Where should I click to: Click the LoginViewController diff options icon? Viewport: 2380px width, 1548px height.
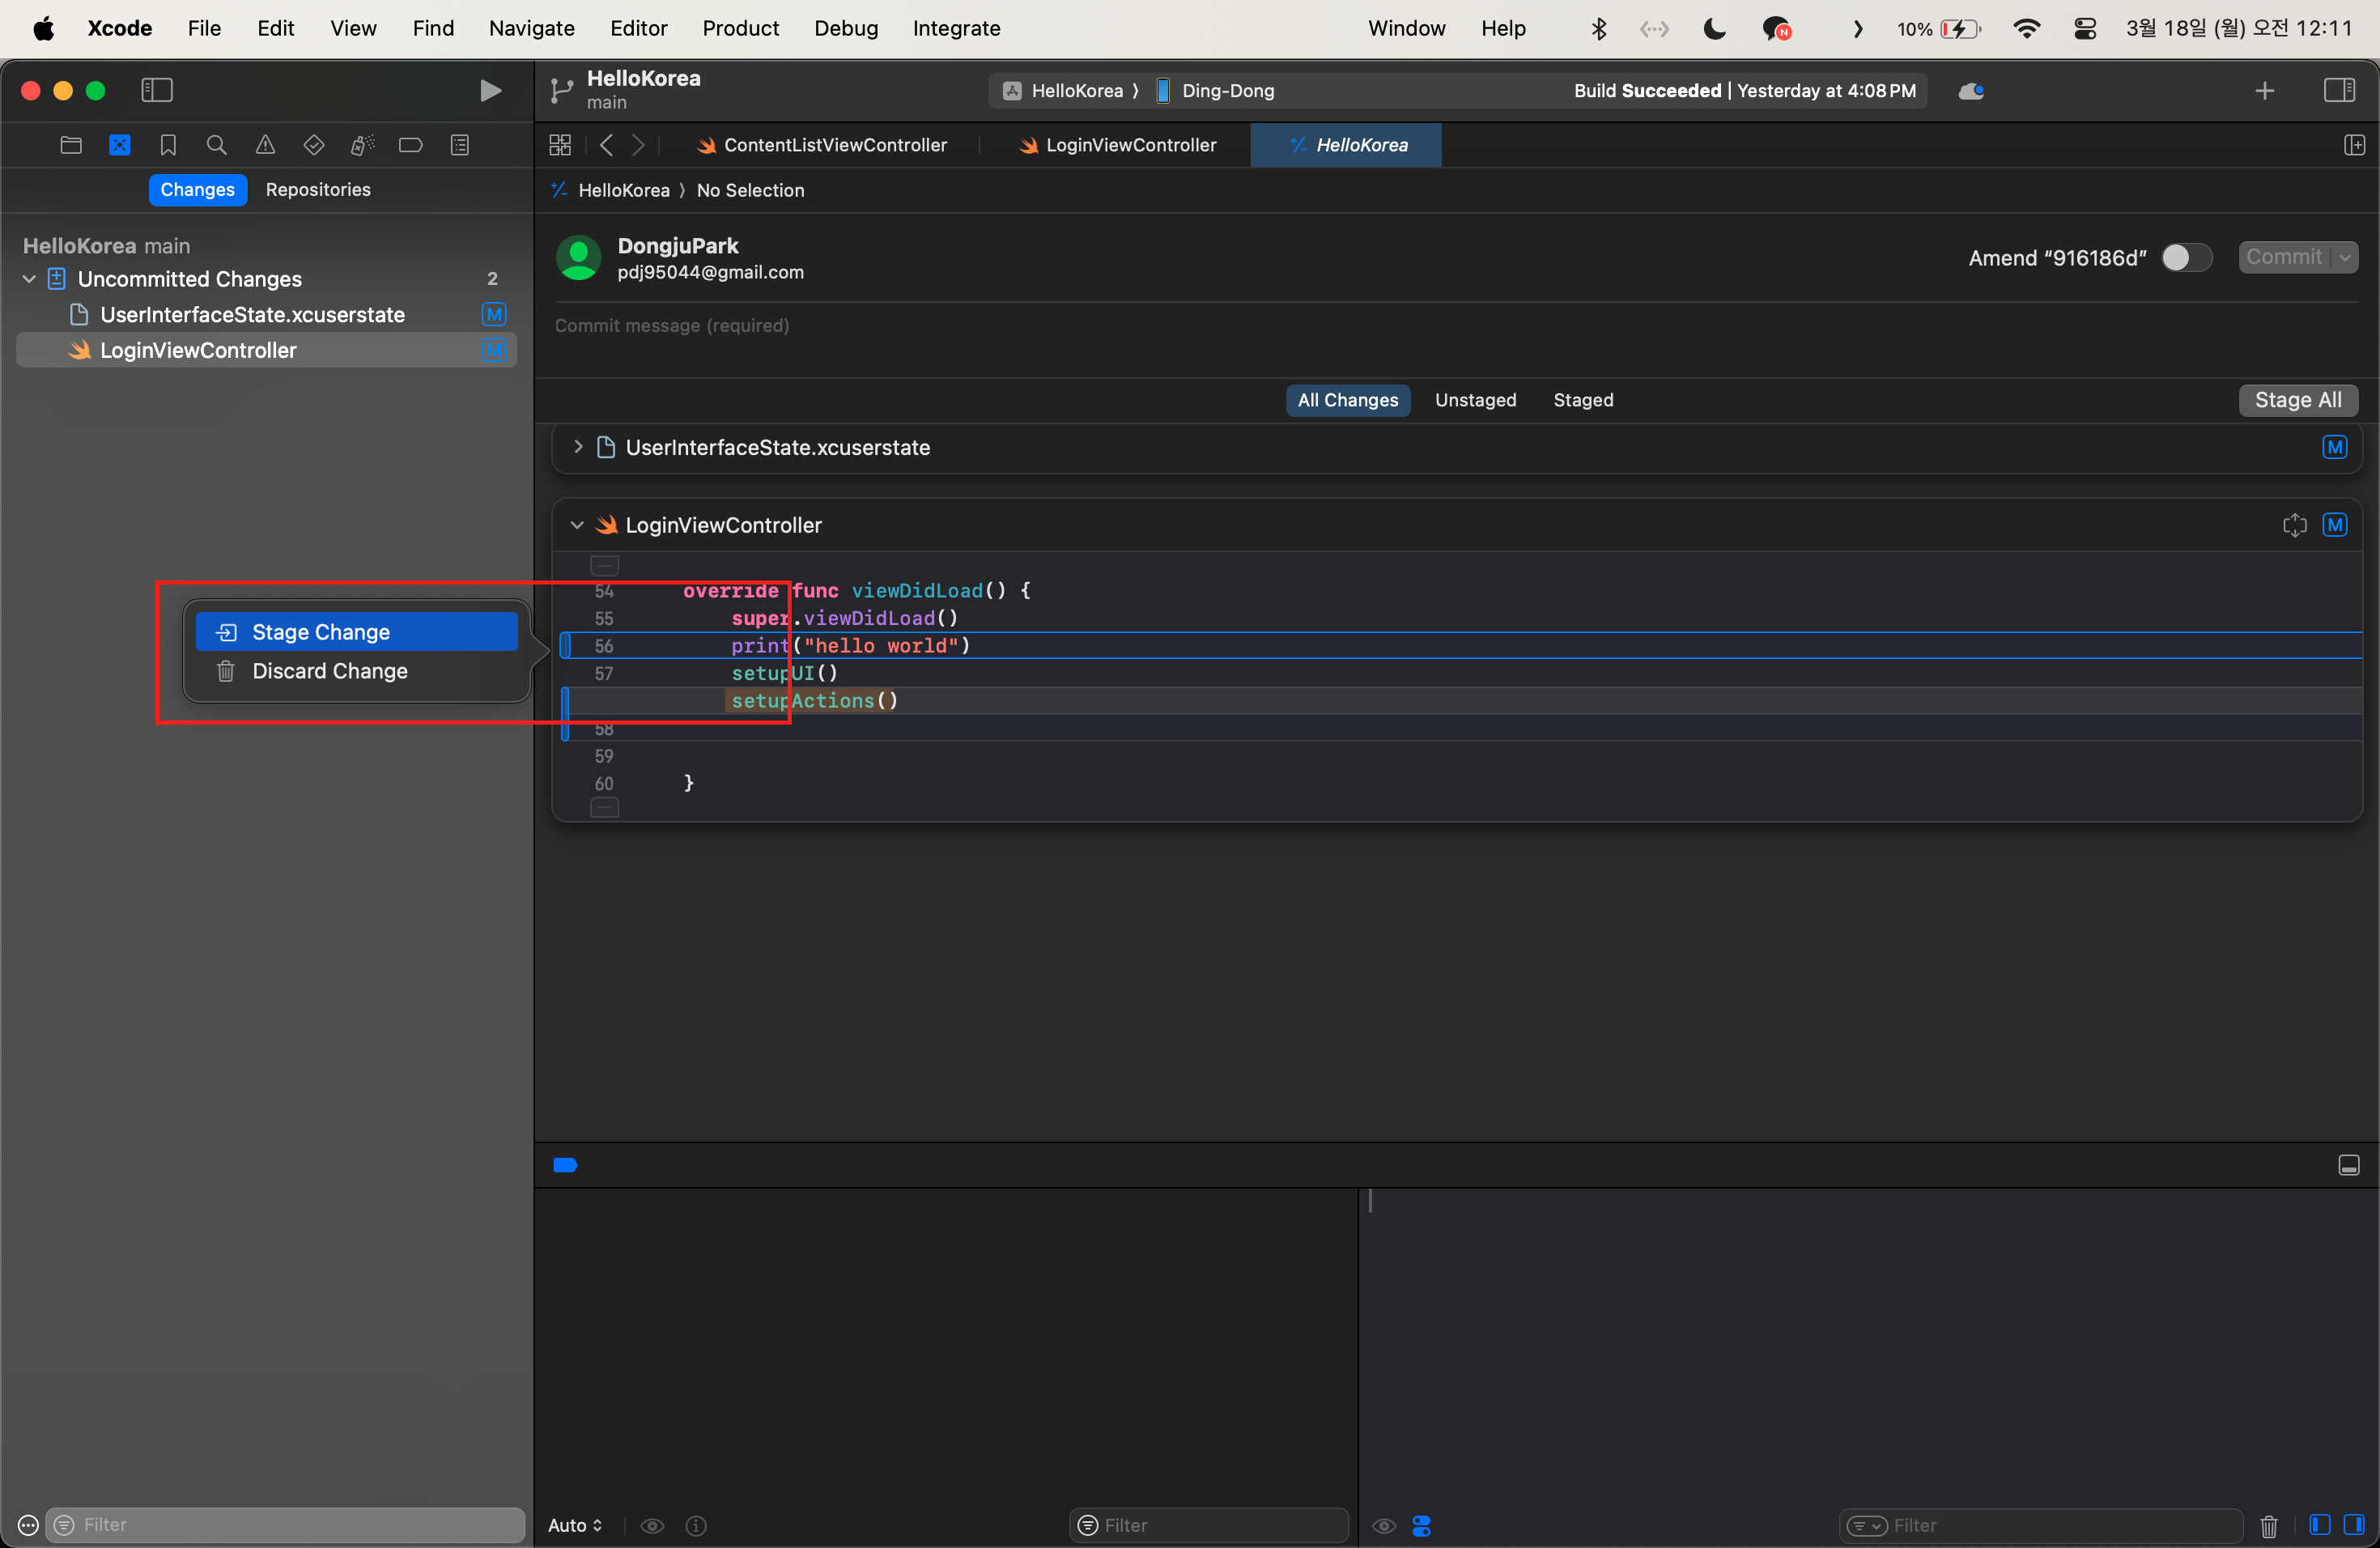coord(2295,525)
